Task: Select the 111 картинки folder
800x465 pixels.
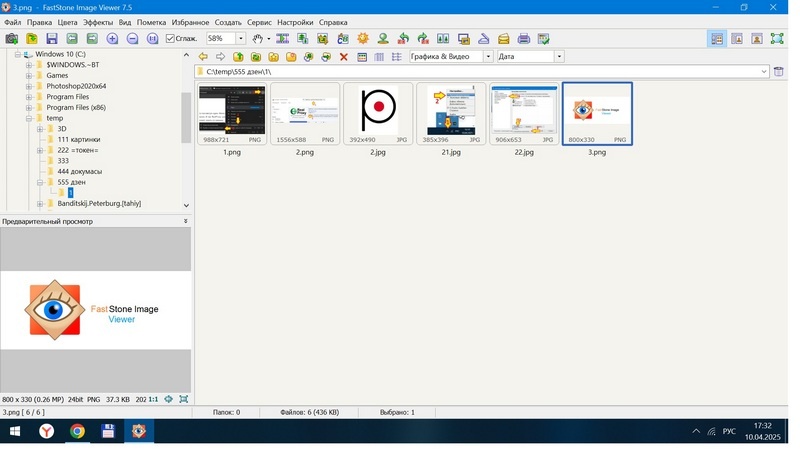Action: point(79,139)
